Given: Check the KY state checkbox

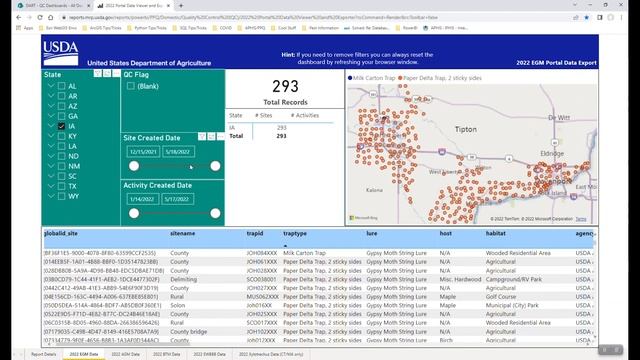Looking at the screenshot, I should point(61,136).
